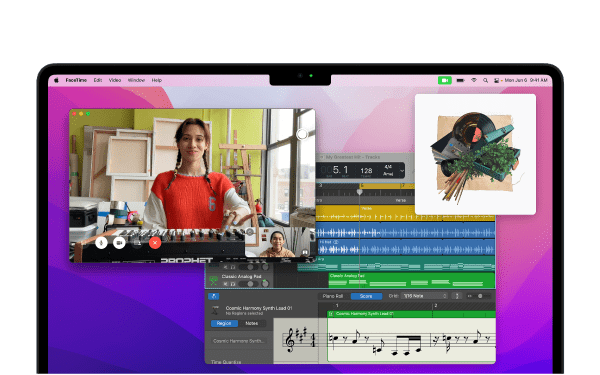The height and width of the screenshot is (375, 600).
Task: Click the album artwork image window
Action: [475, 154]
